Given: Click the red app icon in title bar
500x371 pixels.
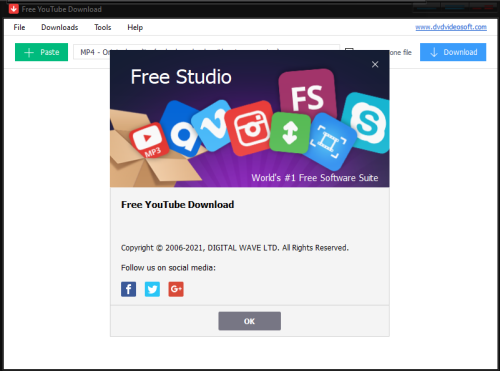Looking at the screenshot, I should [x=14, y=9].
